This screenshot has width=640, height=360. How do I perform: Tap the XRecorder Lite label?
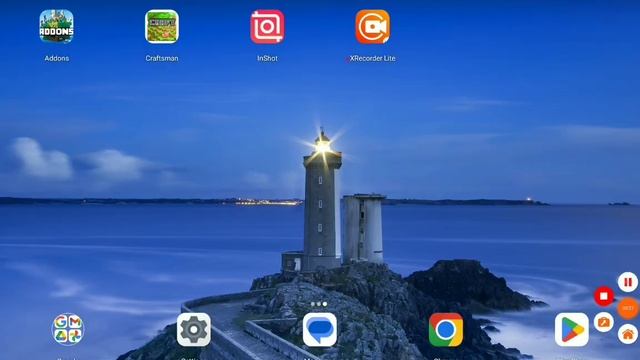[x=372, y=58]
